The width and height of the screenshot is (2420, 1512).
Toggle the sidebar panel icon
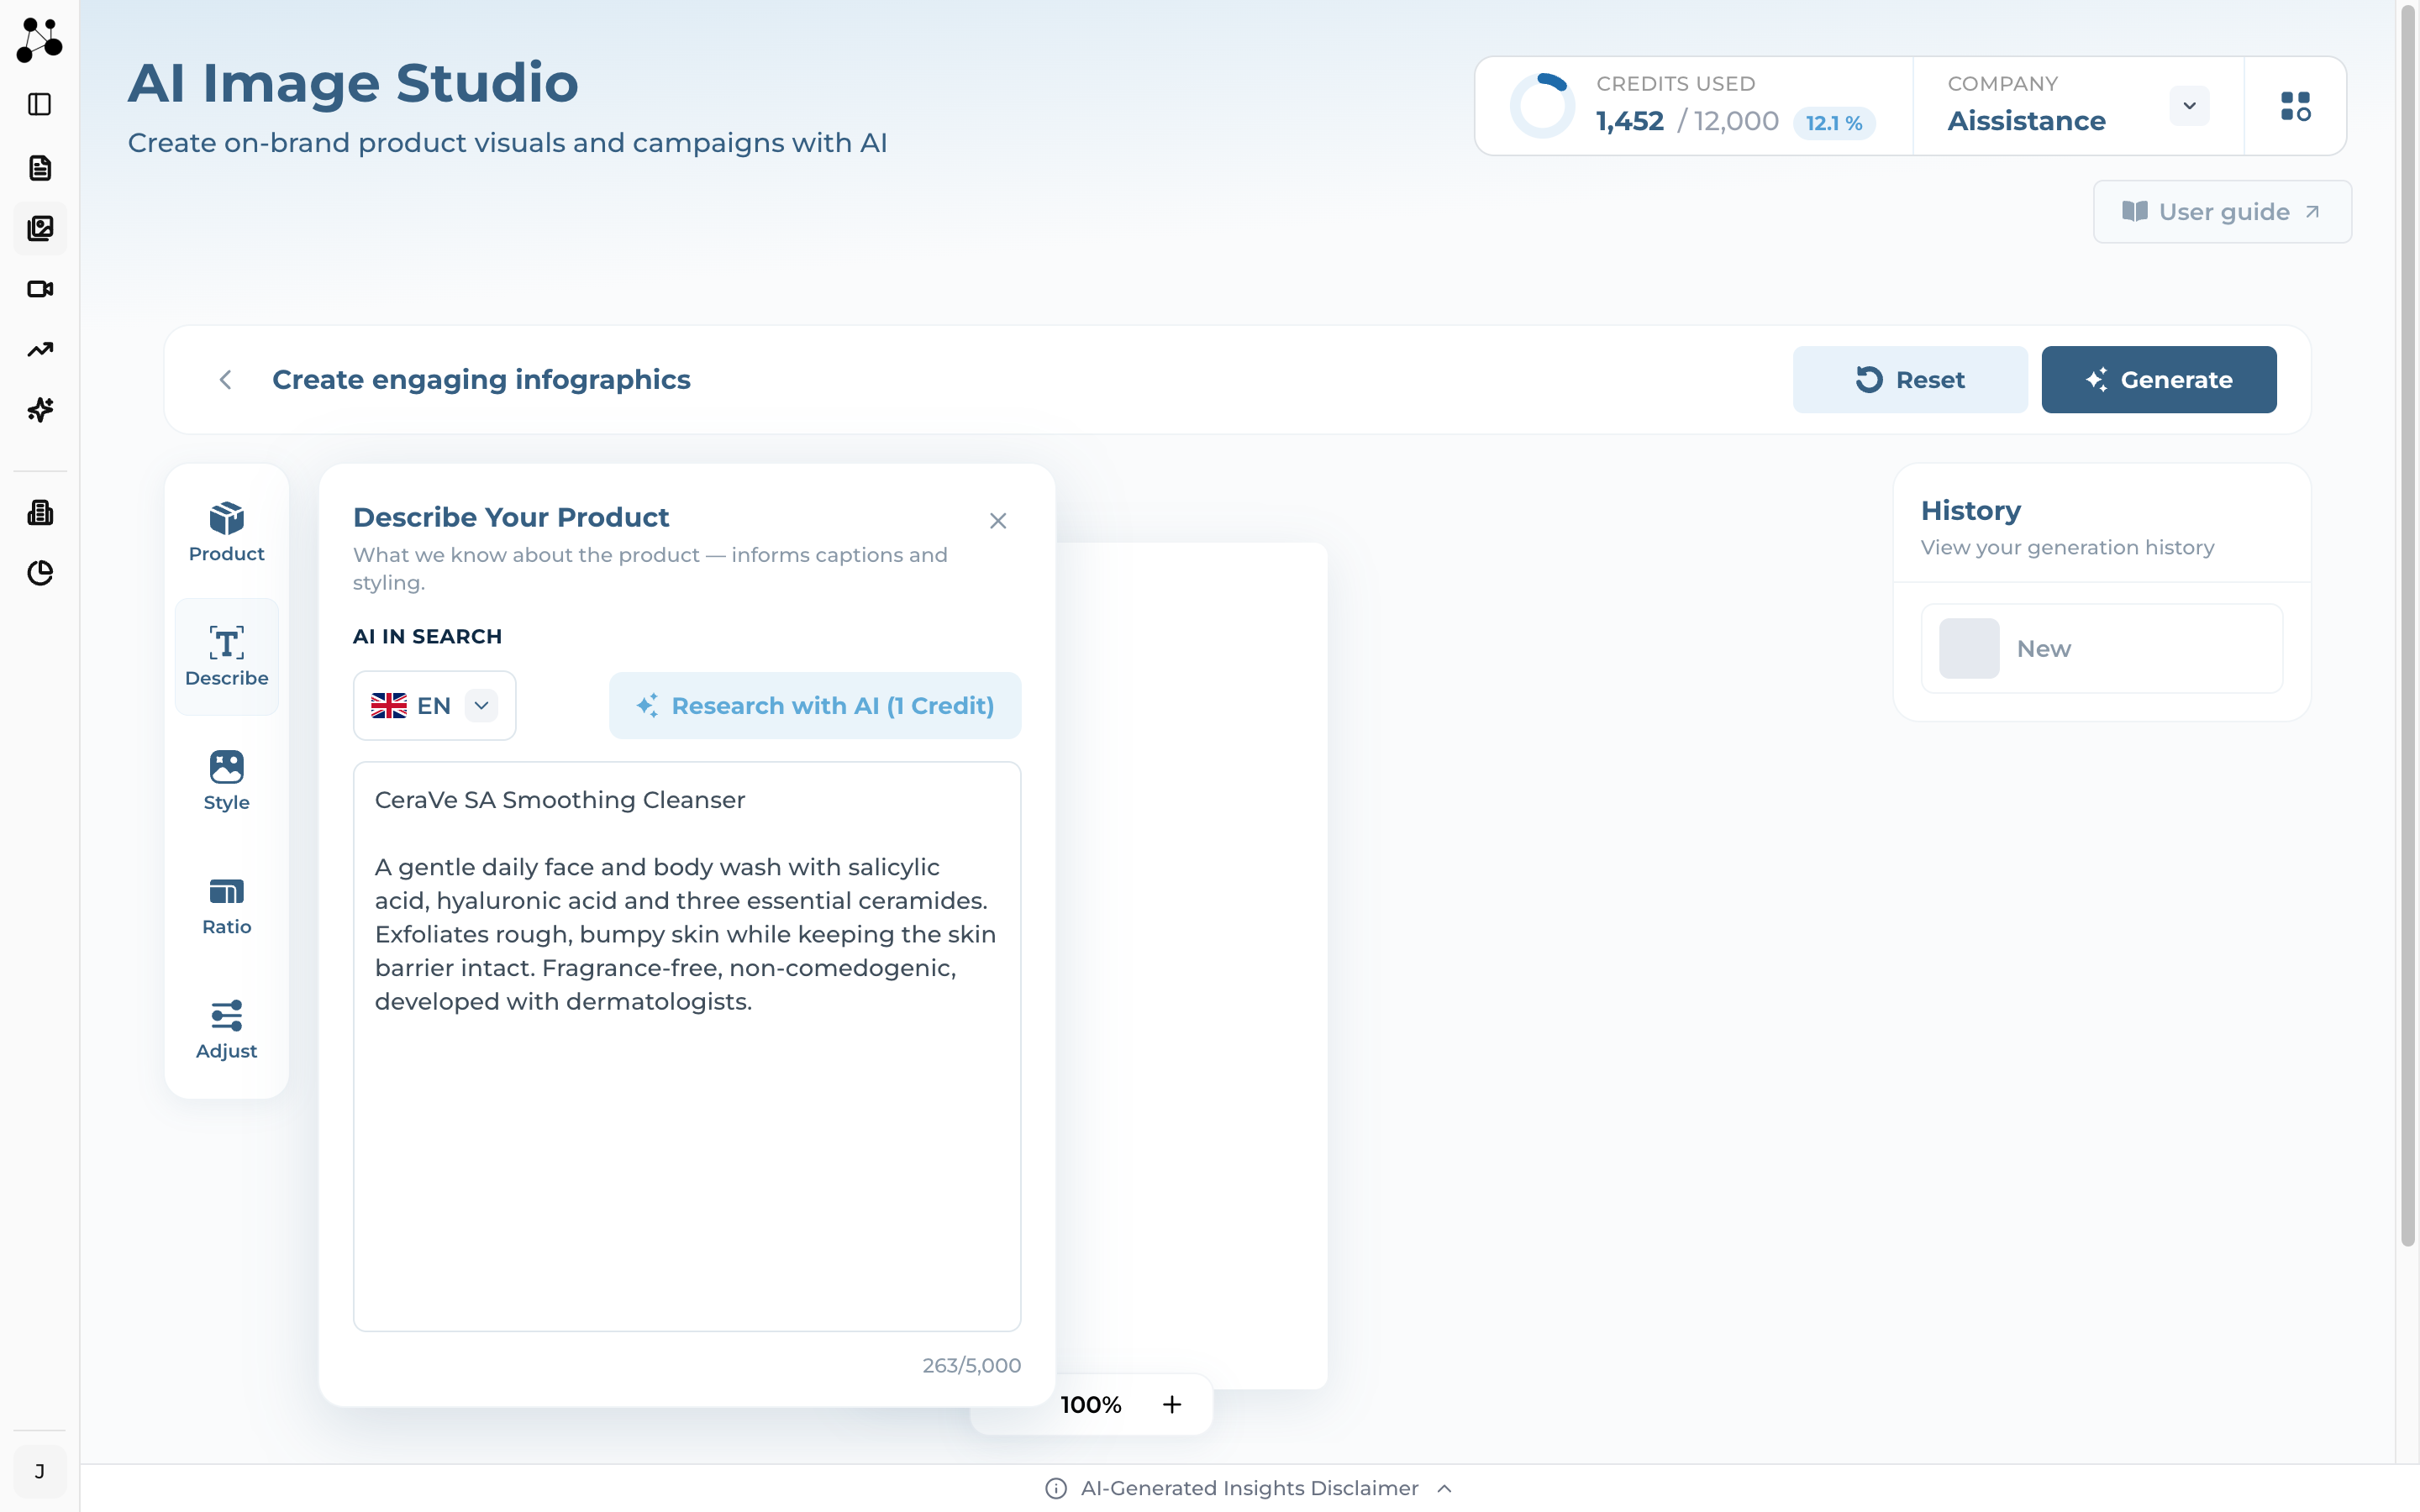click(40, 104)
